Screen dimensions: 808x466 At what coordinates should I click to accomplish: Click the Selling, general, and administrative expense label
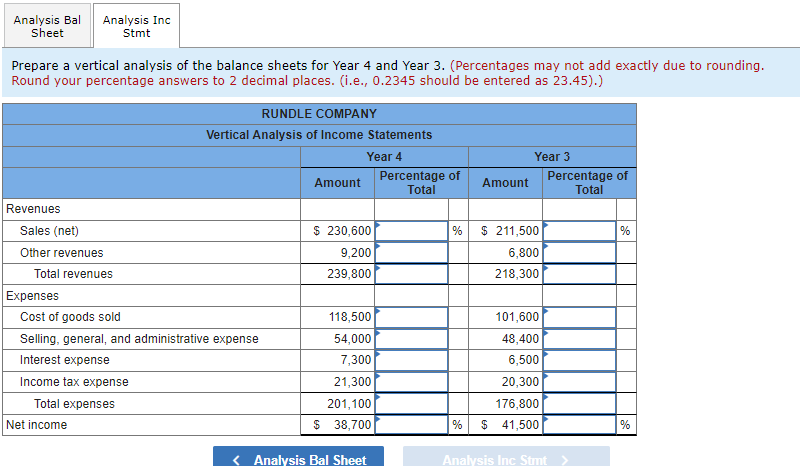(x=139, y=339)
